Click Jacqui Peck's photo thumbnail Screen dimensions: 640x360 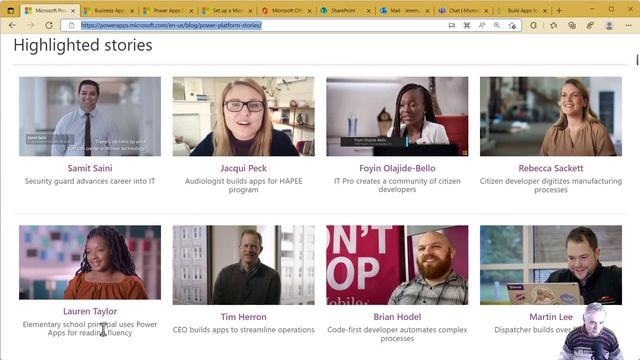click(244, 116)
